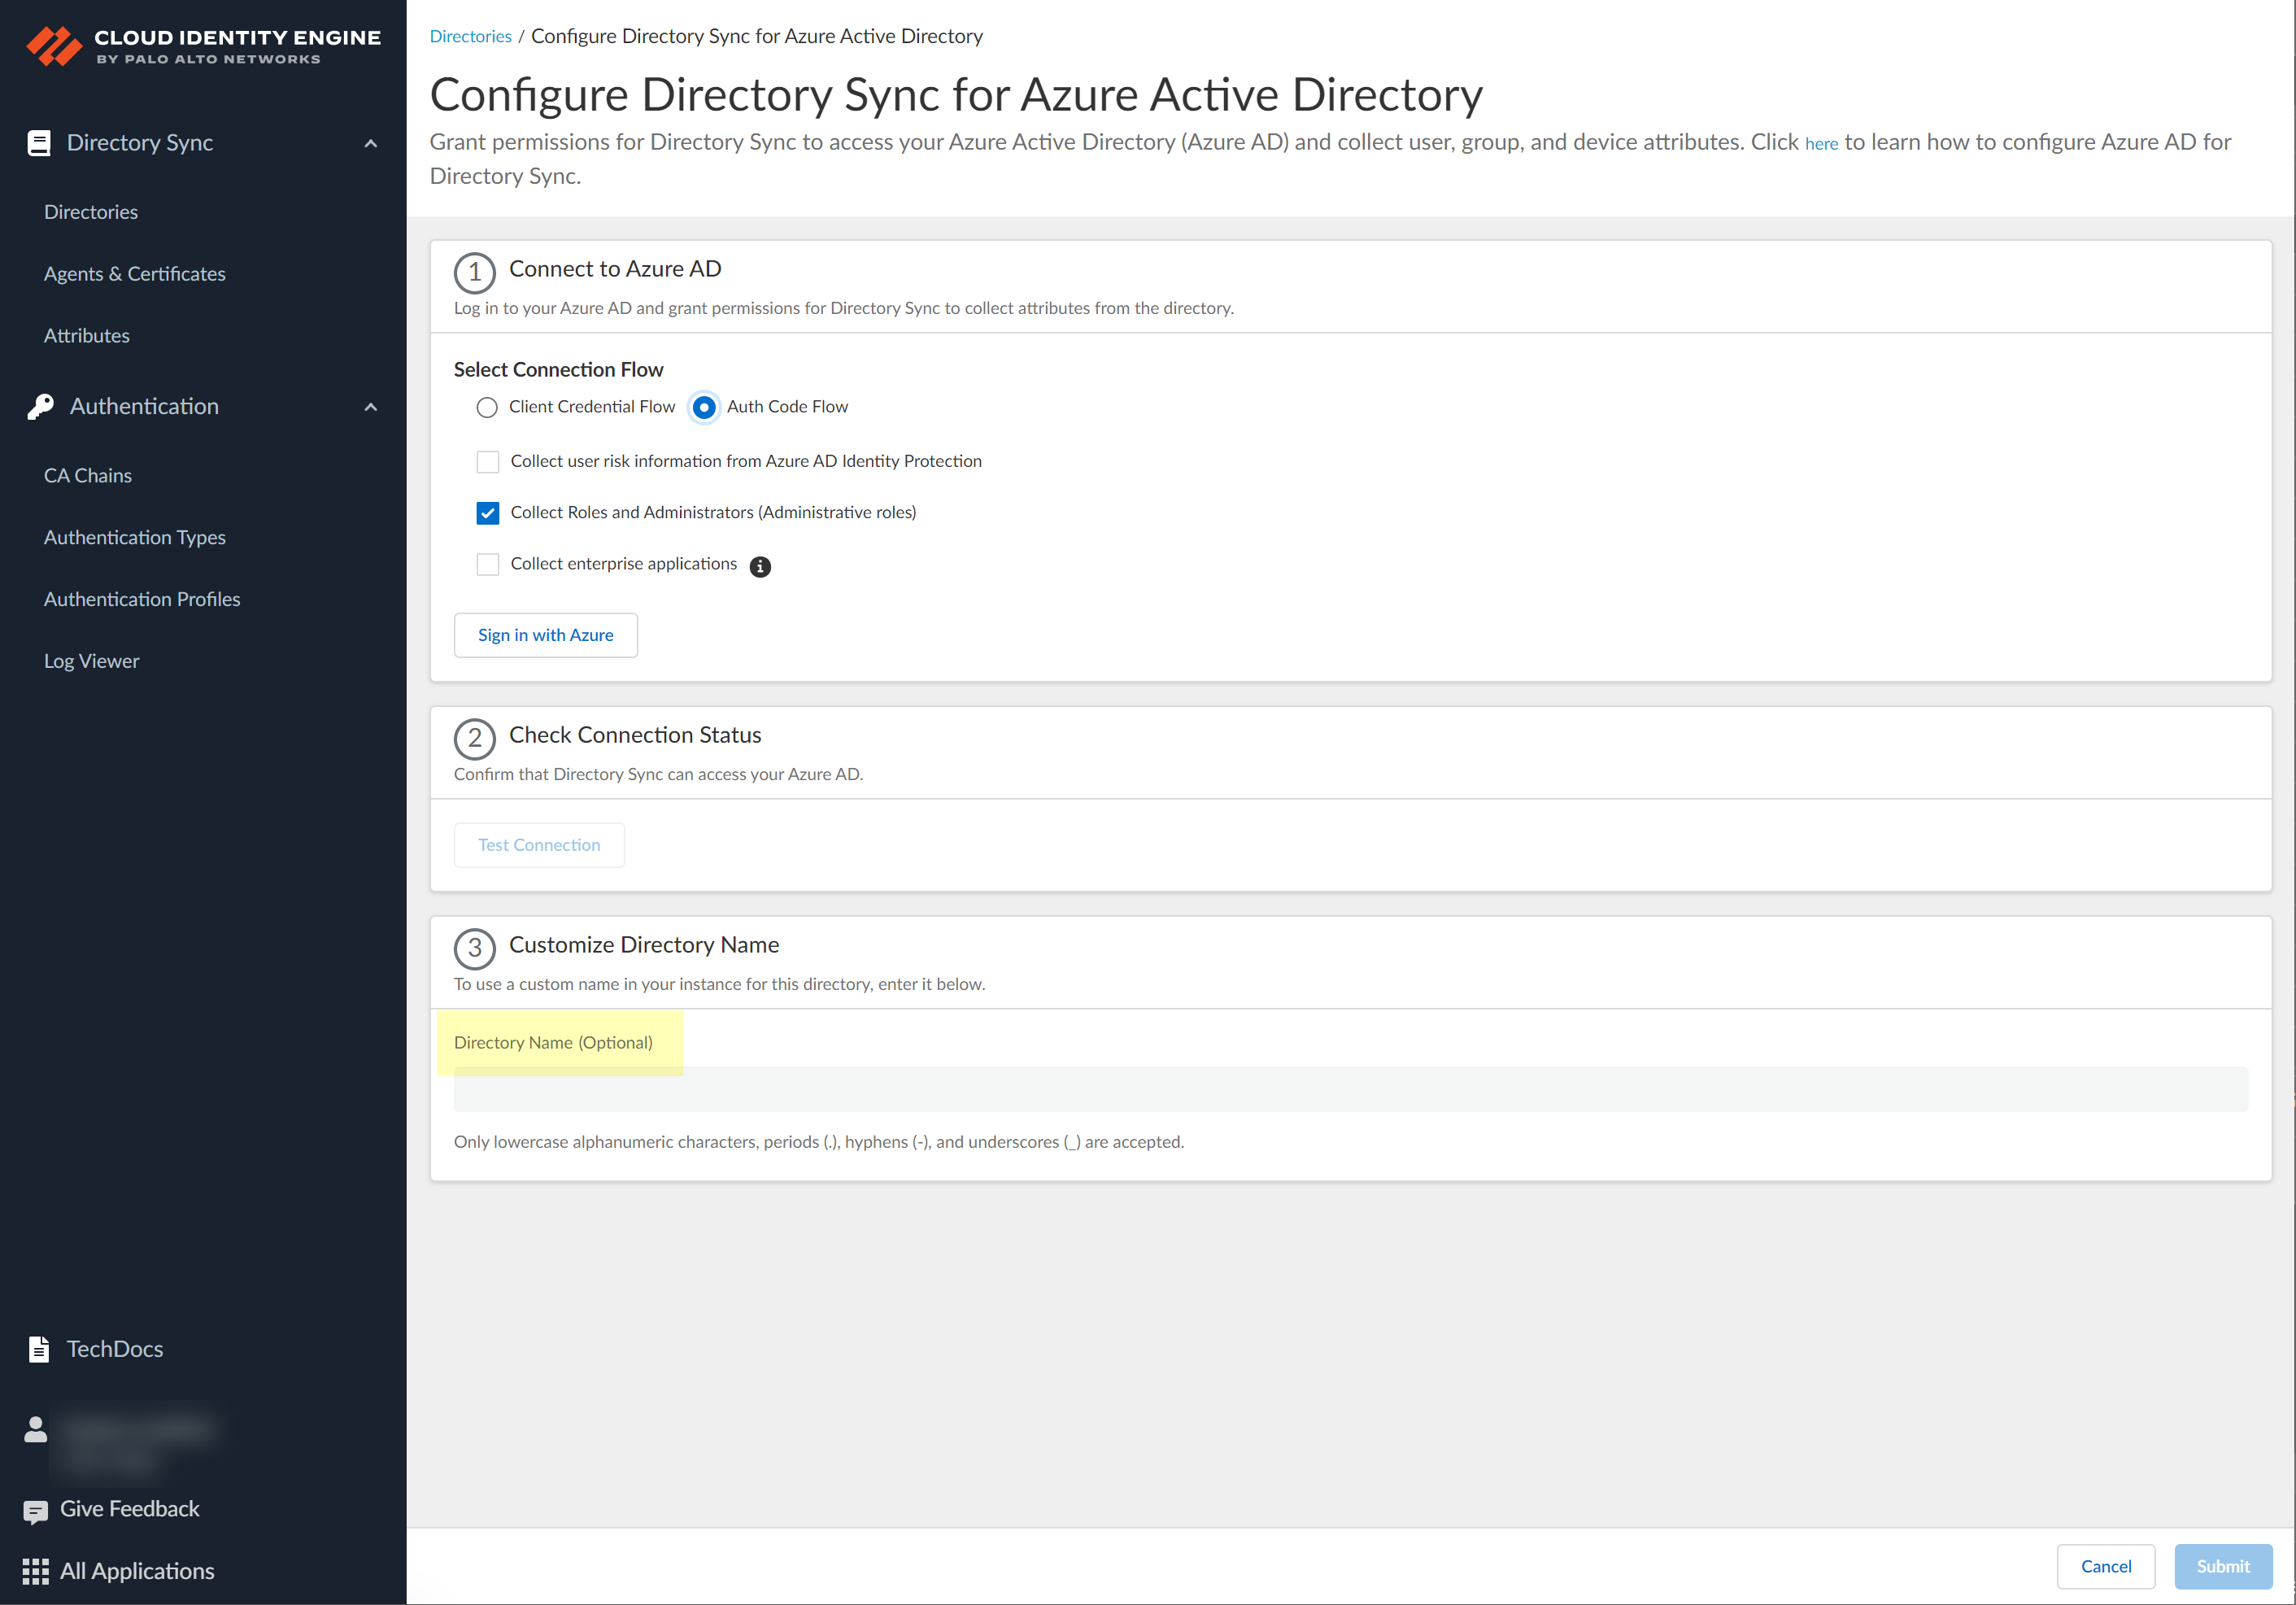Image resolution: width=2296 pixels, height=1605 pixels.
Task: Select the Client Credential Flow option
Action: point(487,407)
